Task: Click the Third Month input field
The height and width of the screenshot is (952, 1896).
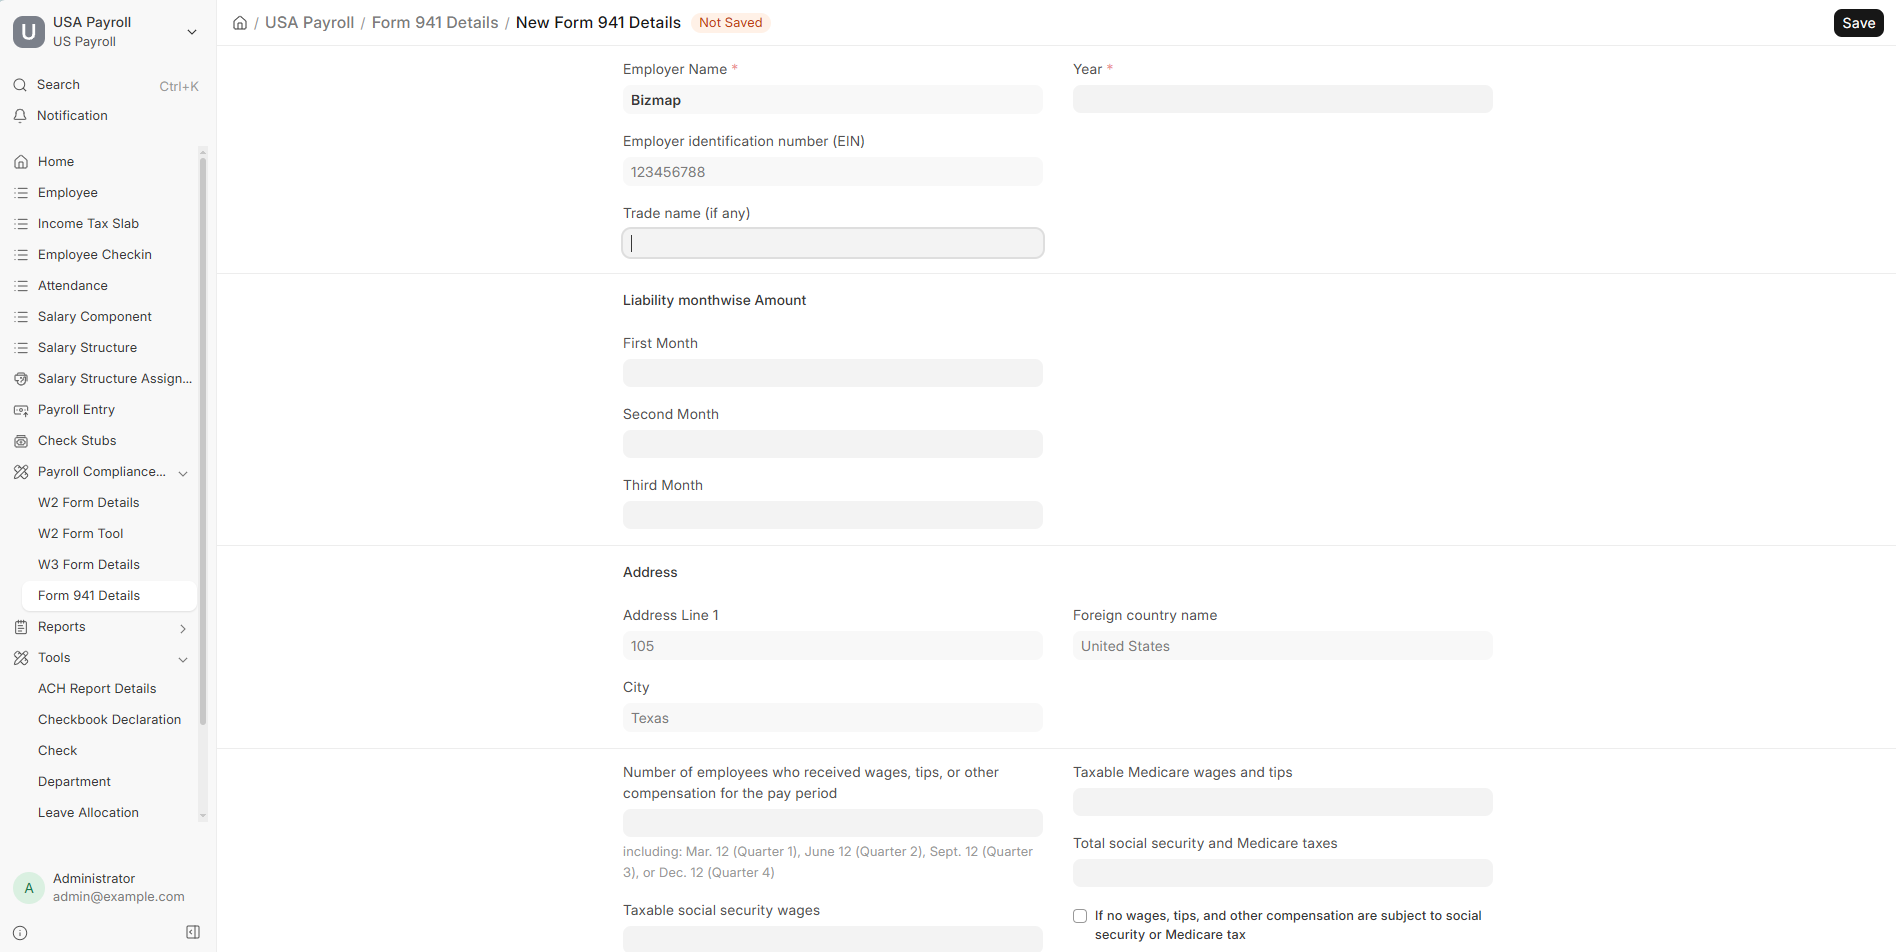Action: click(833, 515)
